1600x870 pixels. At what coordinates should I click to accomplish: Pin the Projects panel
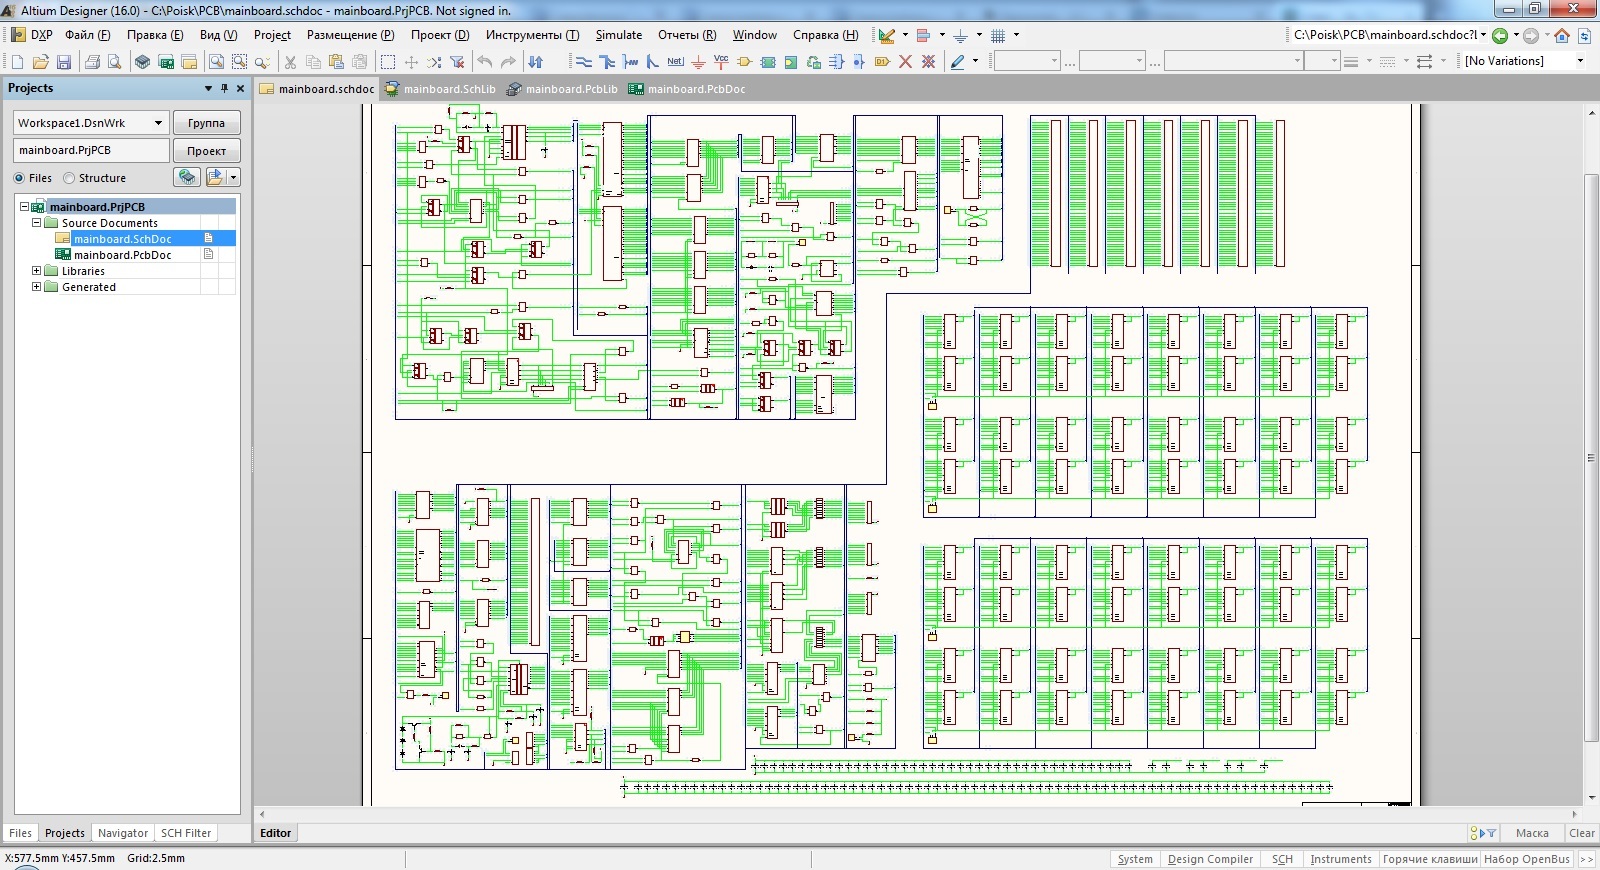point(224,88)
